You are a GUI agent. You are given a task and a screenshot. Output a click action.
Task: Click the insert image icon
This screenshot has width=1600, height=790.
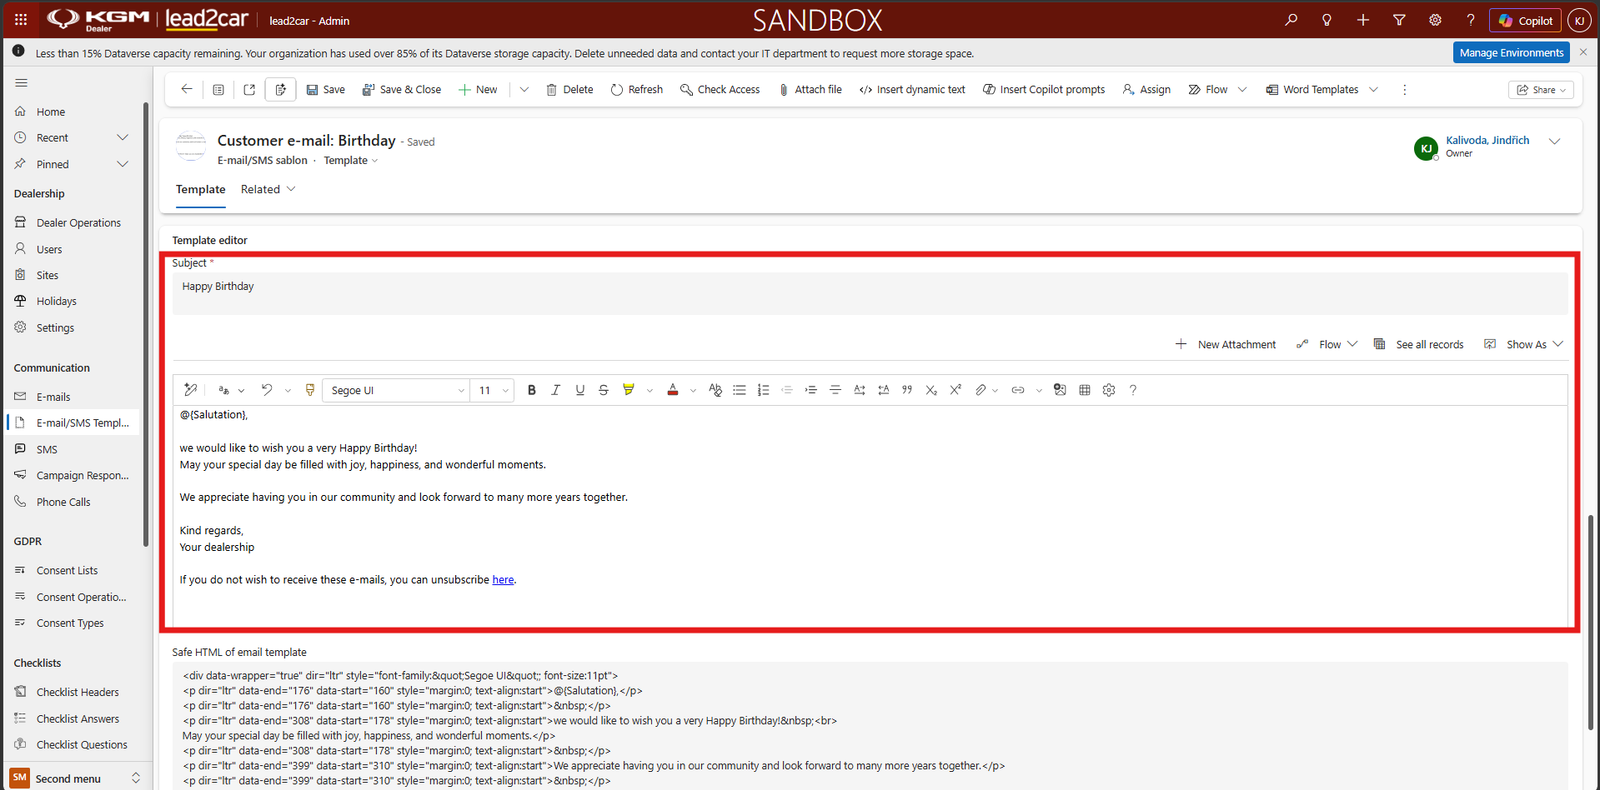(1060, 390)
